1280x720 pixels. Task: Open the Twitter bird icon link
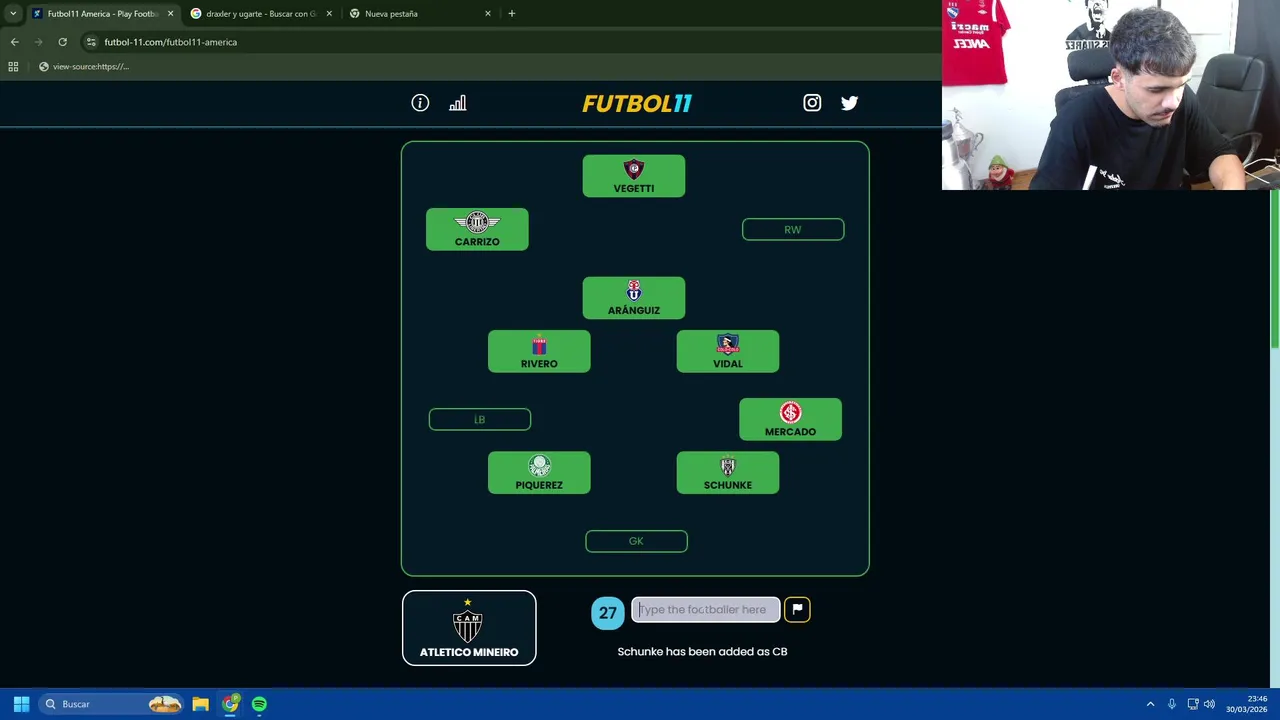(849, 103)
